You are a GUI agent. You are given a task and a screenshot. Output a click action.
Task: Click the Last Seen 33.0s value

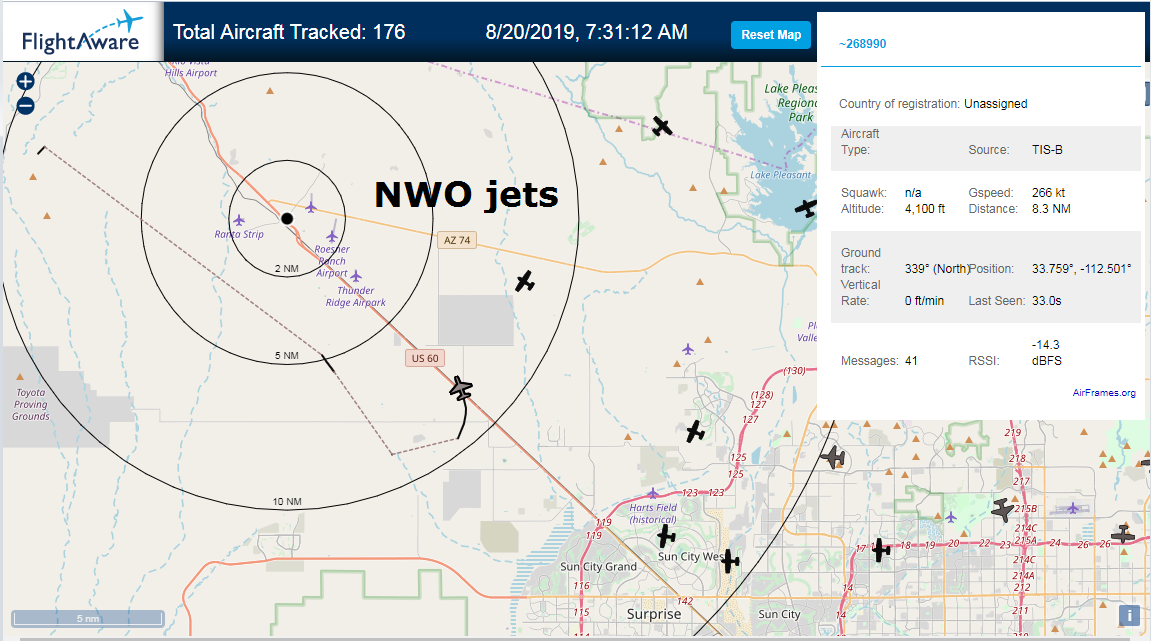click(x=1047, y=301)
